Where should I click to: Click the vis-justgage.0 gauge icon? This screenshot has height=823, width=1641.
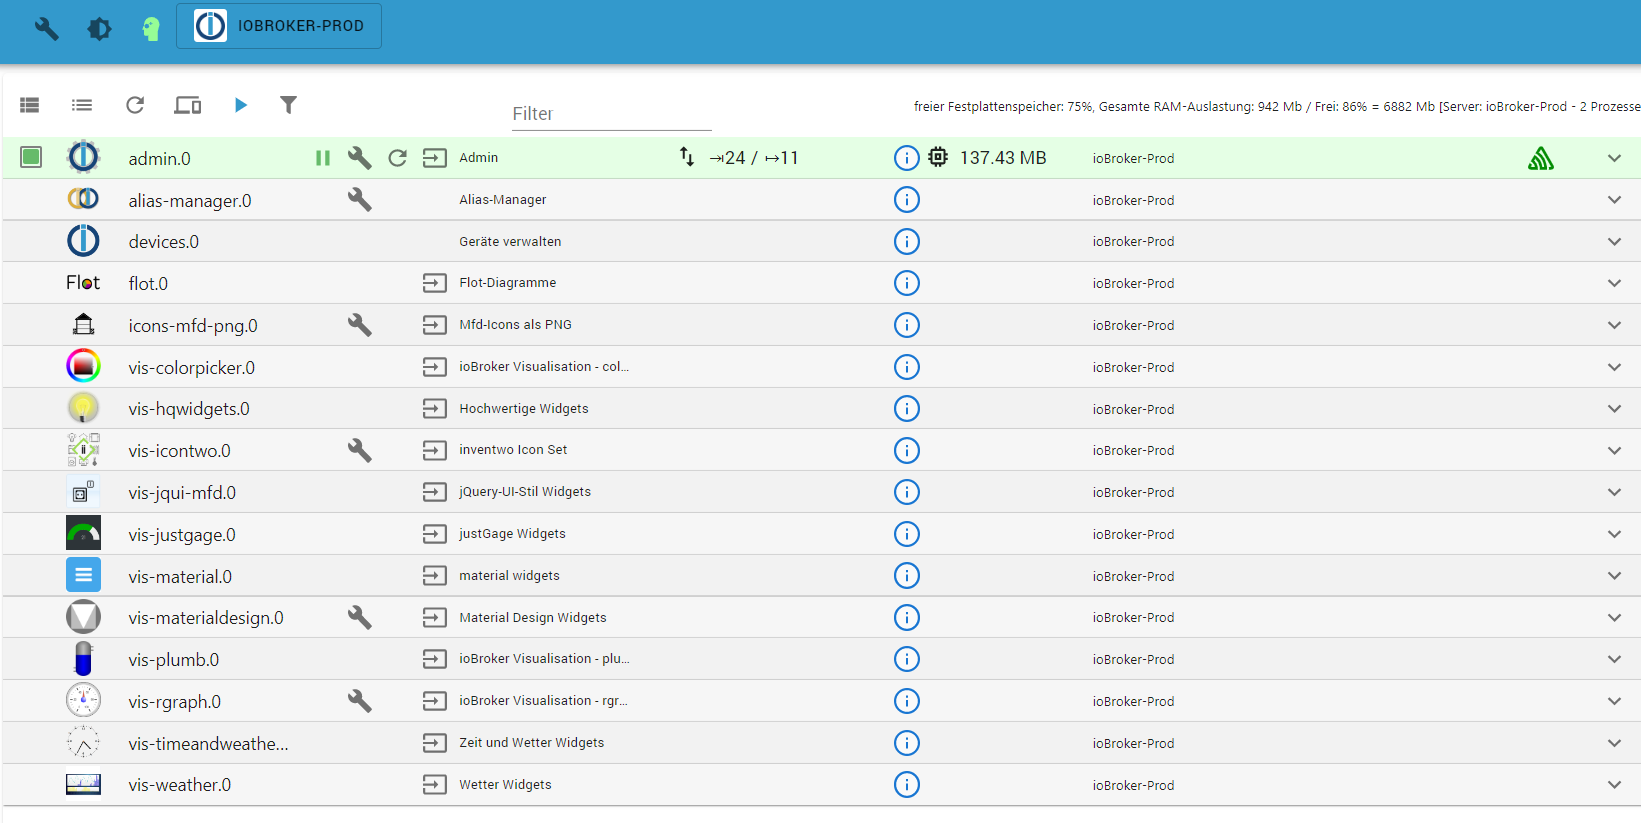click(x=83, y=533)
